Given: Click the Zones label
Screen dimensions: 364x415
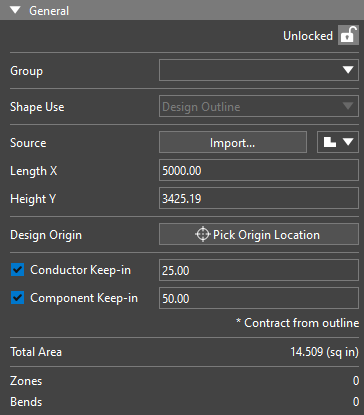Looking at the screenshot, I should tap(26, 381).
